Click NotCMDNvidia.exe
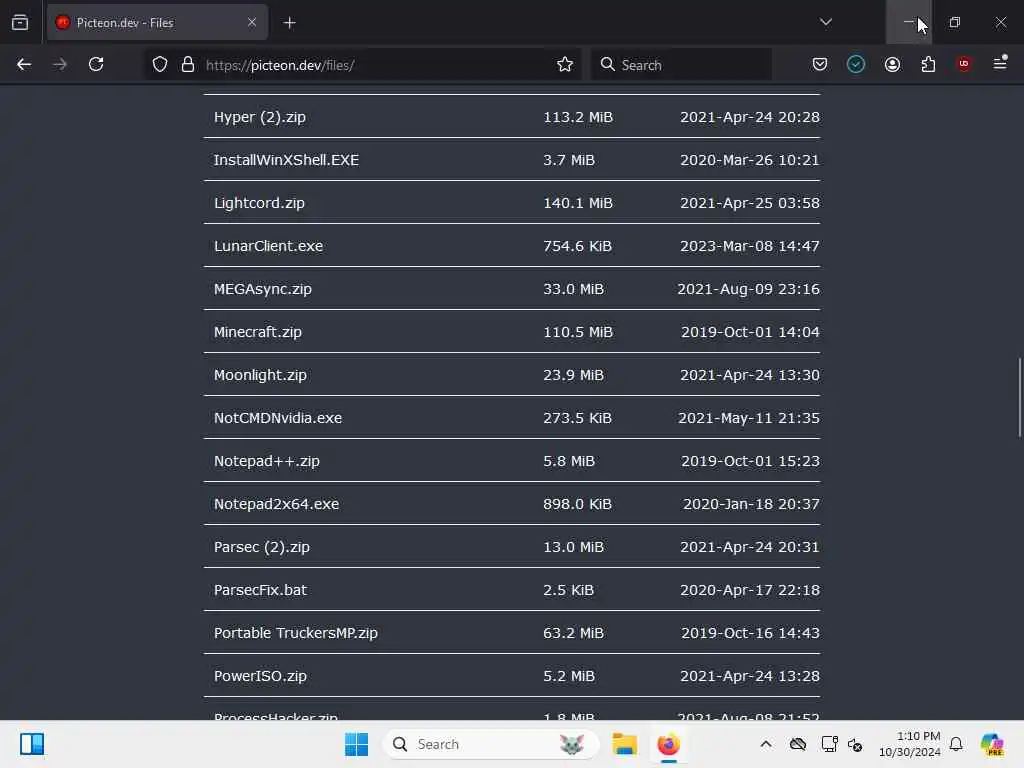The width and height of the screenshot is (1024, 768). pos(278,418)
